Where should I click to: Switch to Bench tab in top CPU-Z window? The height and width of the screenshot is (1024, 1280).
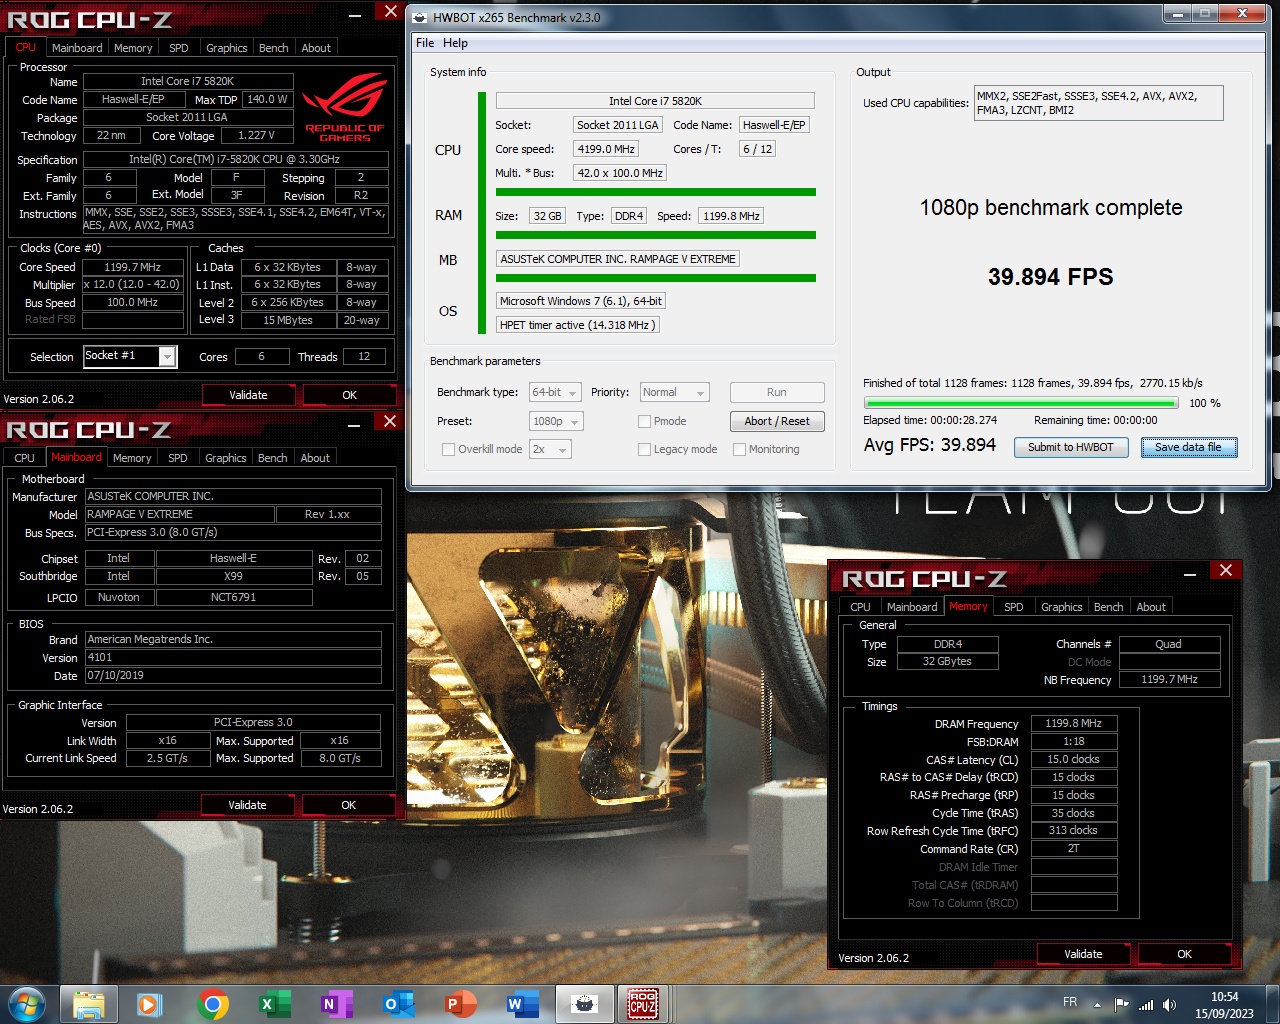(x=273, y=48)
